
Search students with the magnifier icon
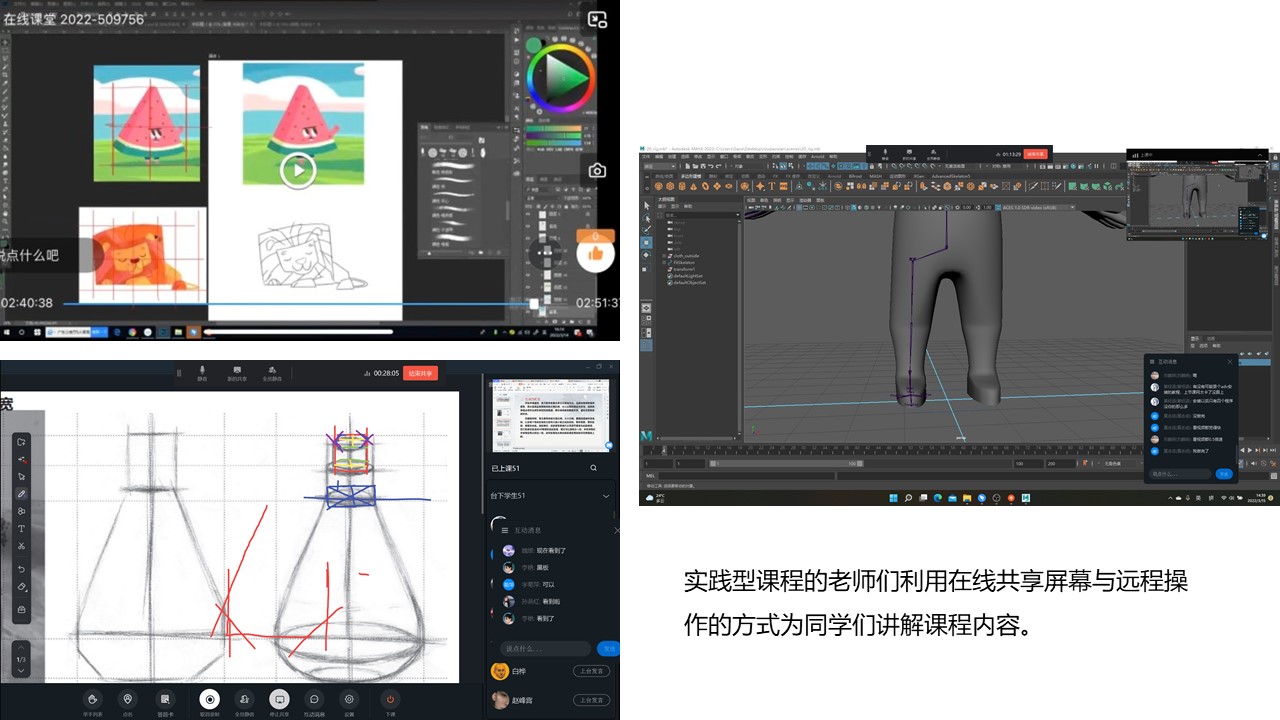(x=593, y=468)
